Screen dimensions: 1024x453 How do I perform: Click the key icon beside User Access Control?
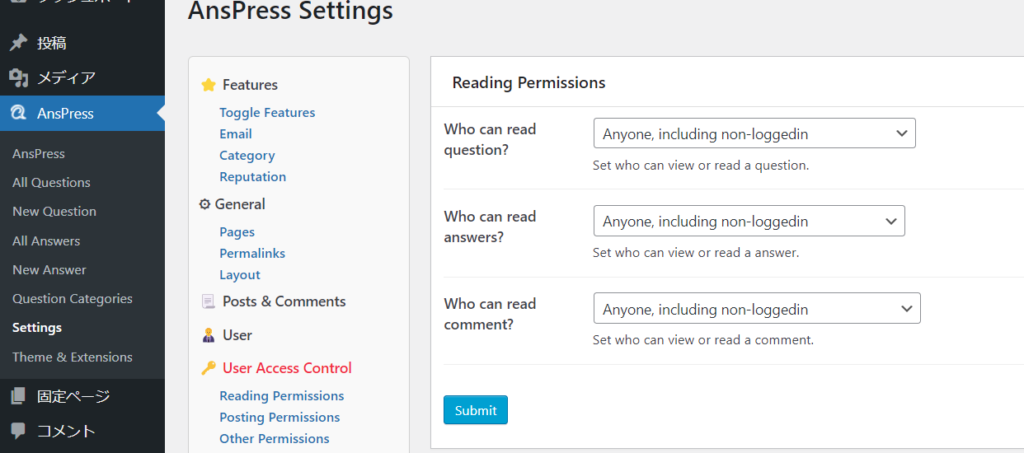point(208,368)
